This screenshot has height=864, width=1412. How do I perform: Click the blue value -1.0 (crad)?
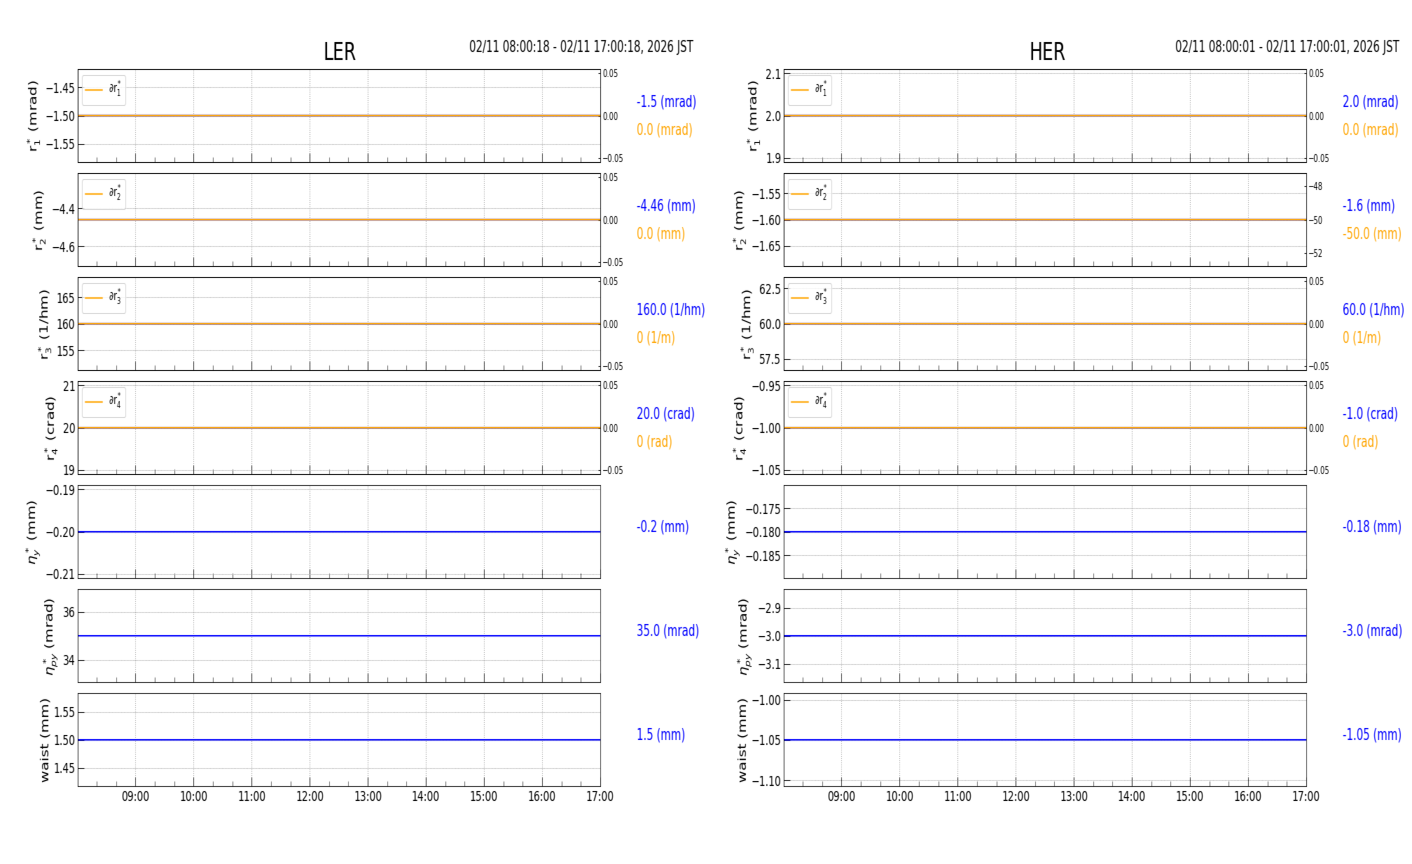click(1370, 414)
